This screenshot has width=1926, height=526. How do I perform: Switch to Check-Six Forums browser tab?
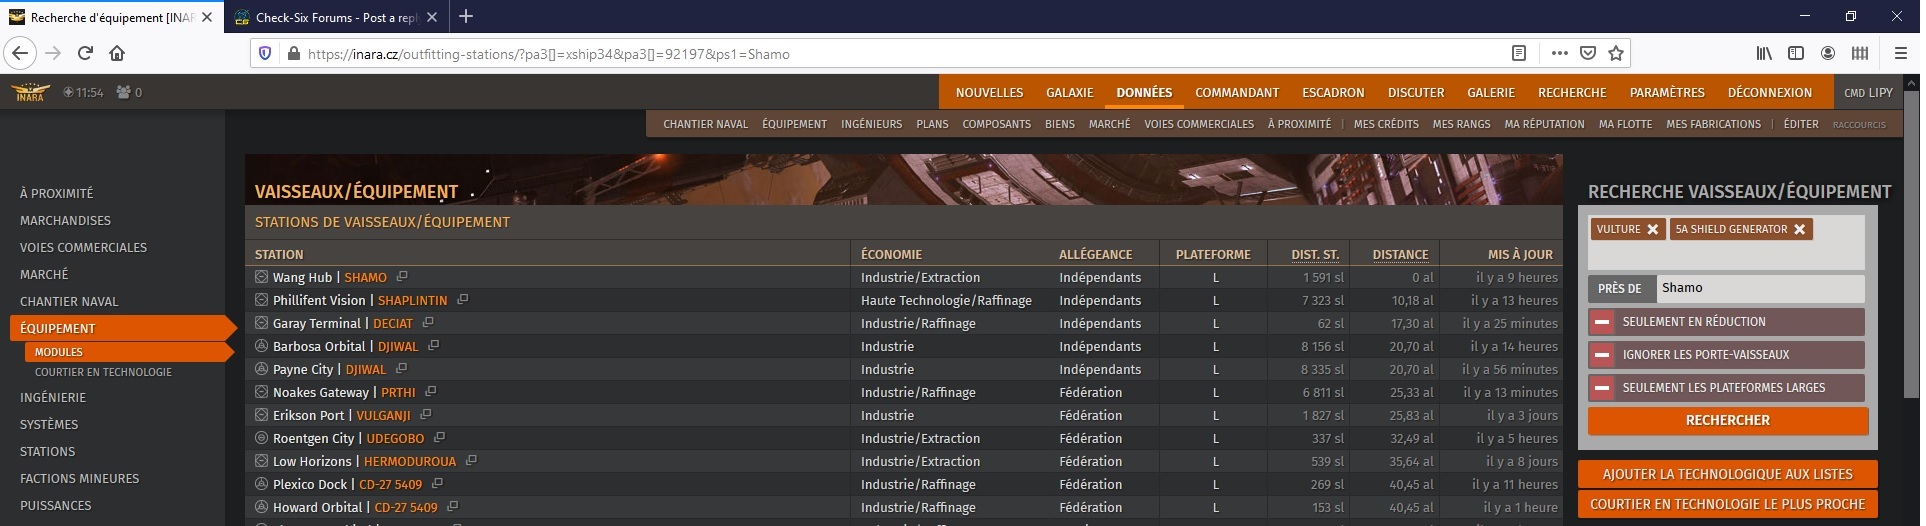click(x=335, y=17)
